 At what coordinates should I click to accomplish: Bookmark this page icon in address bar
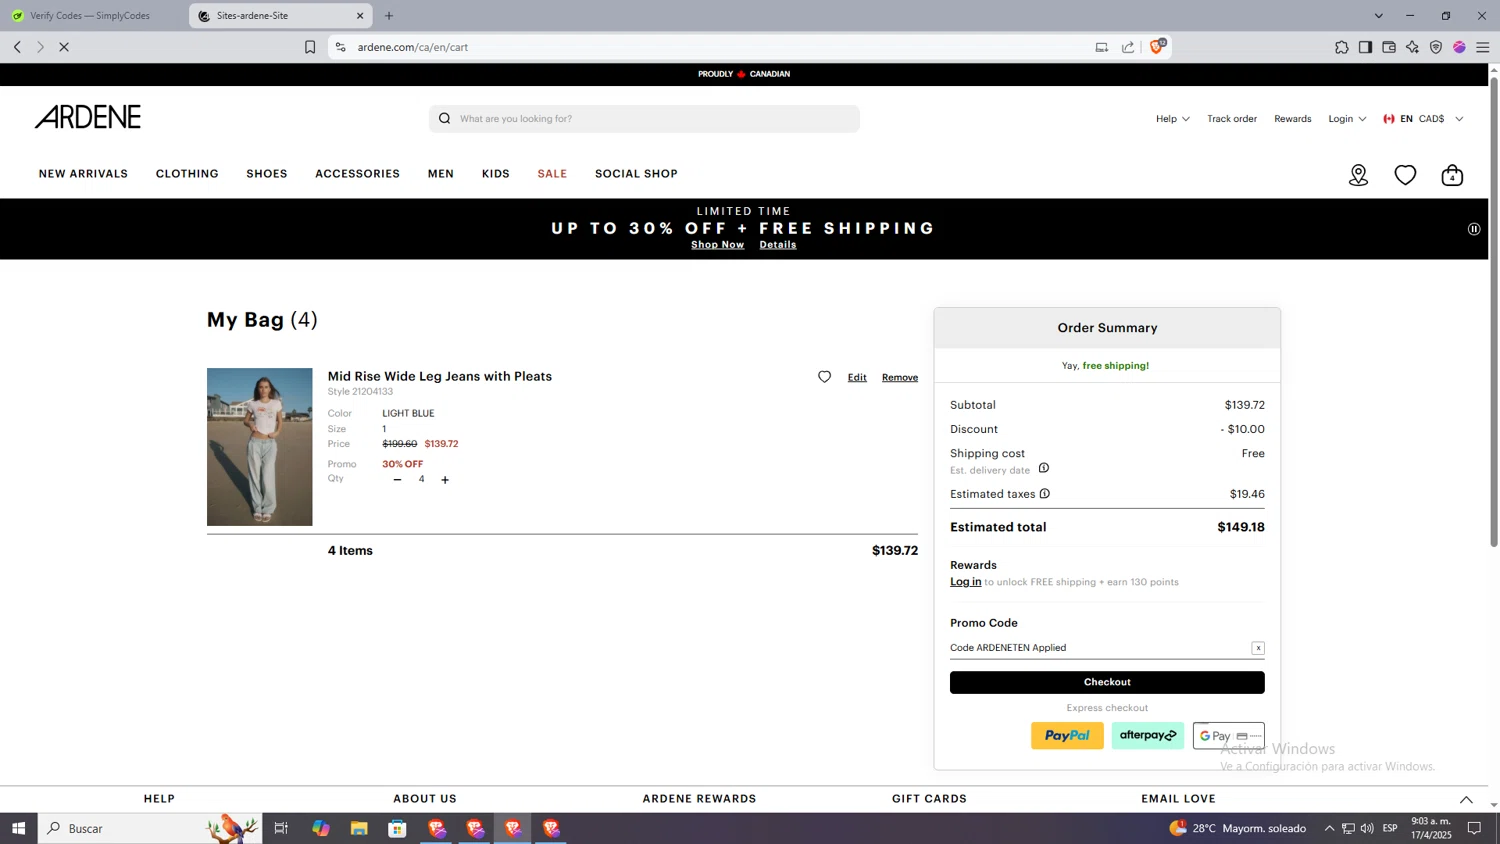click(310, 47)
